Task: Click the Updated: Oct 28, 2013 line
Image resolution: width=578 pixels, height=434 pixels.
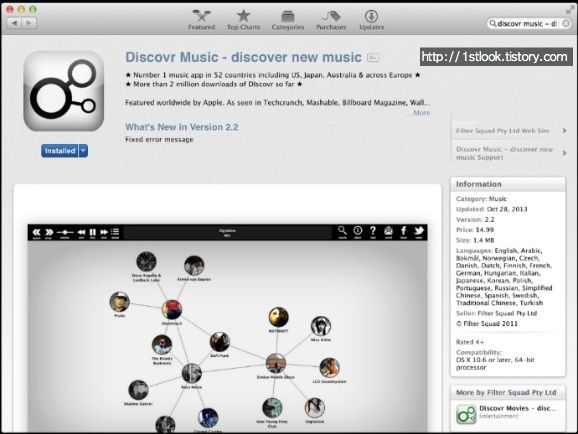Action: [492, 209]
